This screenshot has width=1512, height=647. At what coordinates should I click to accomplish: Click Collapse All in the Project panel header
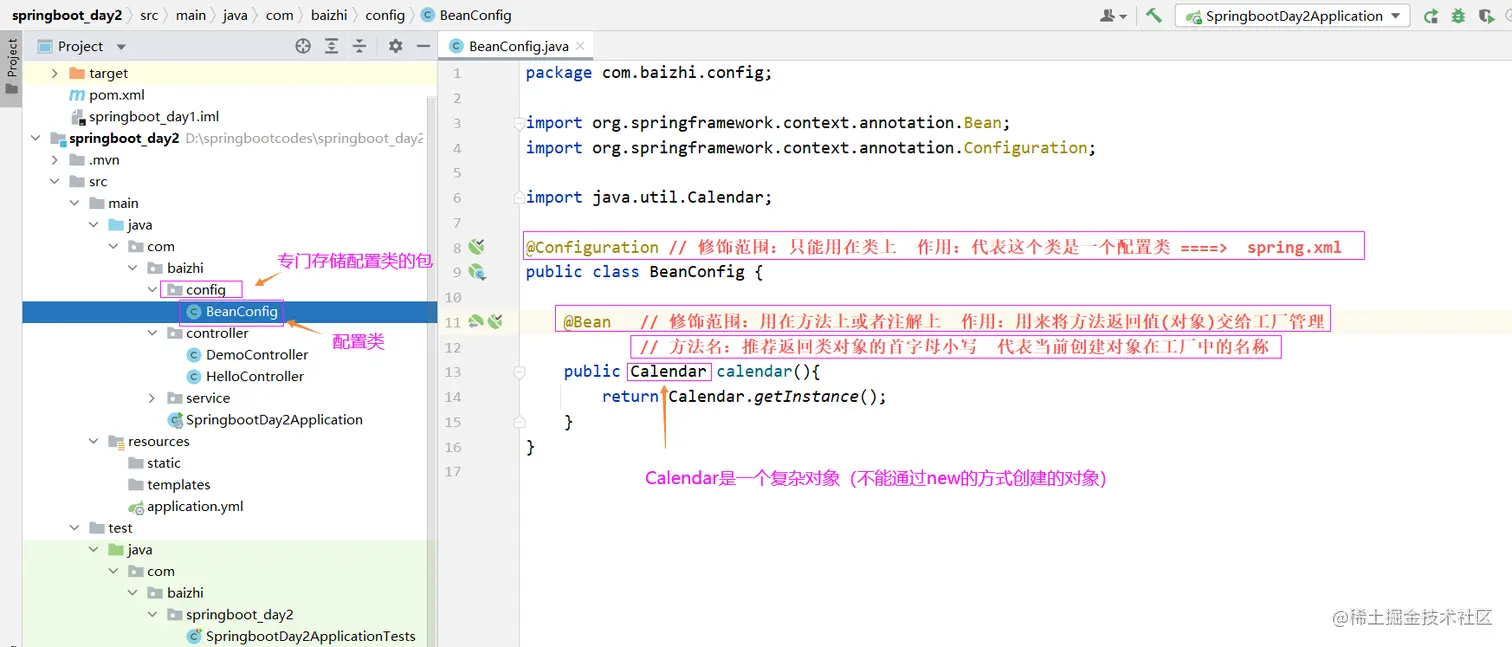(359, 46)
